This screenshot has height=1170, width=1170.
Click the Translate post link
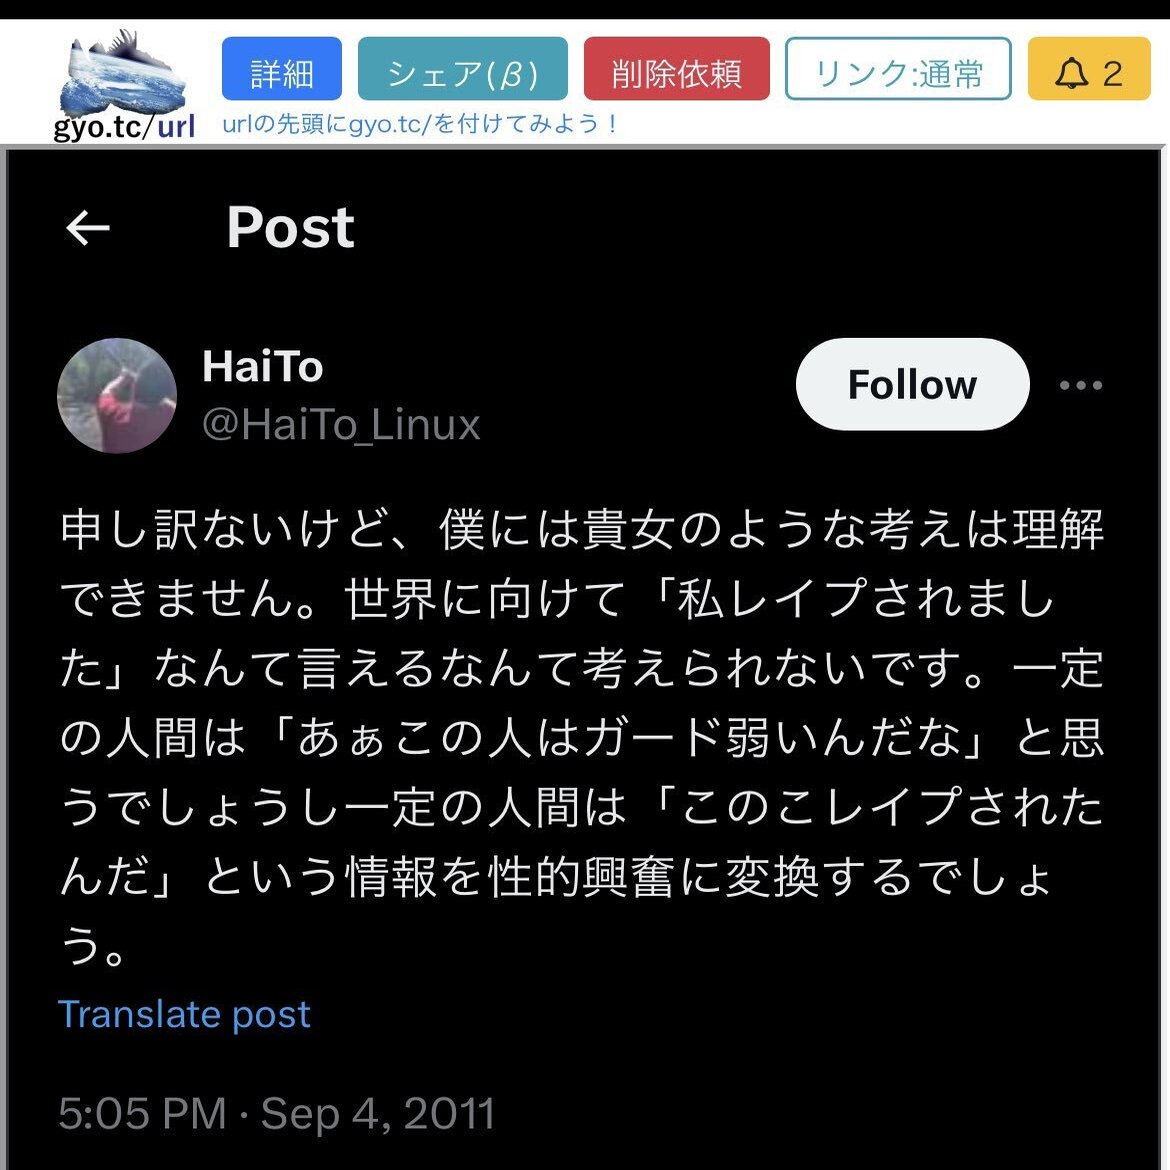coord(184,1014)
